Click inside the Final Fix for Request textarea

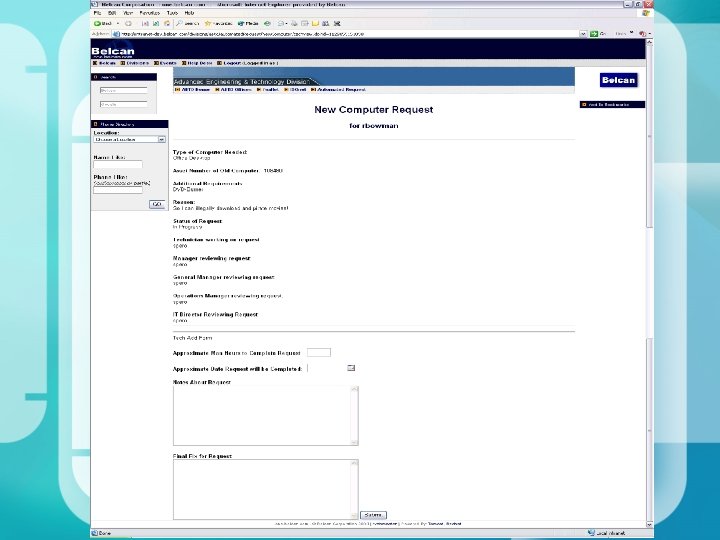(262, 489)
